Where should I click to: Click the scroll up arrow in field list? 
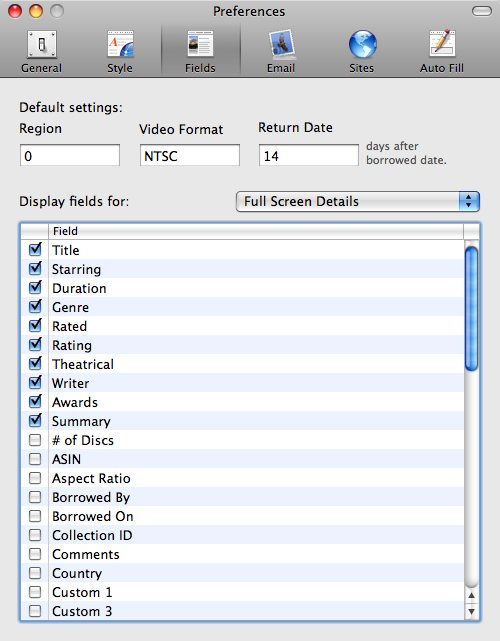pos(471,596)
